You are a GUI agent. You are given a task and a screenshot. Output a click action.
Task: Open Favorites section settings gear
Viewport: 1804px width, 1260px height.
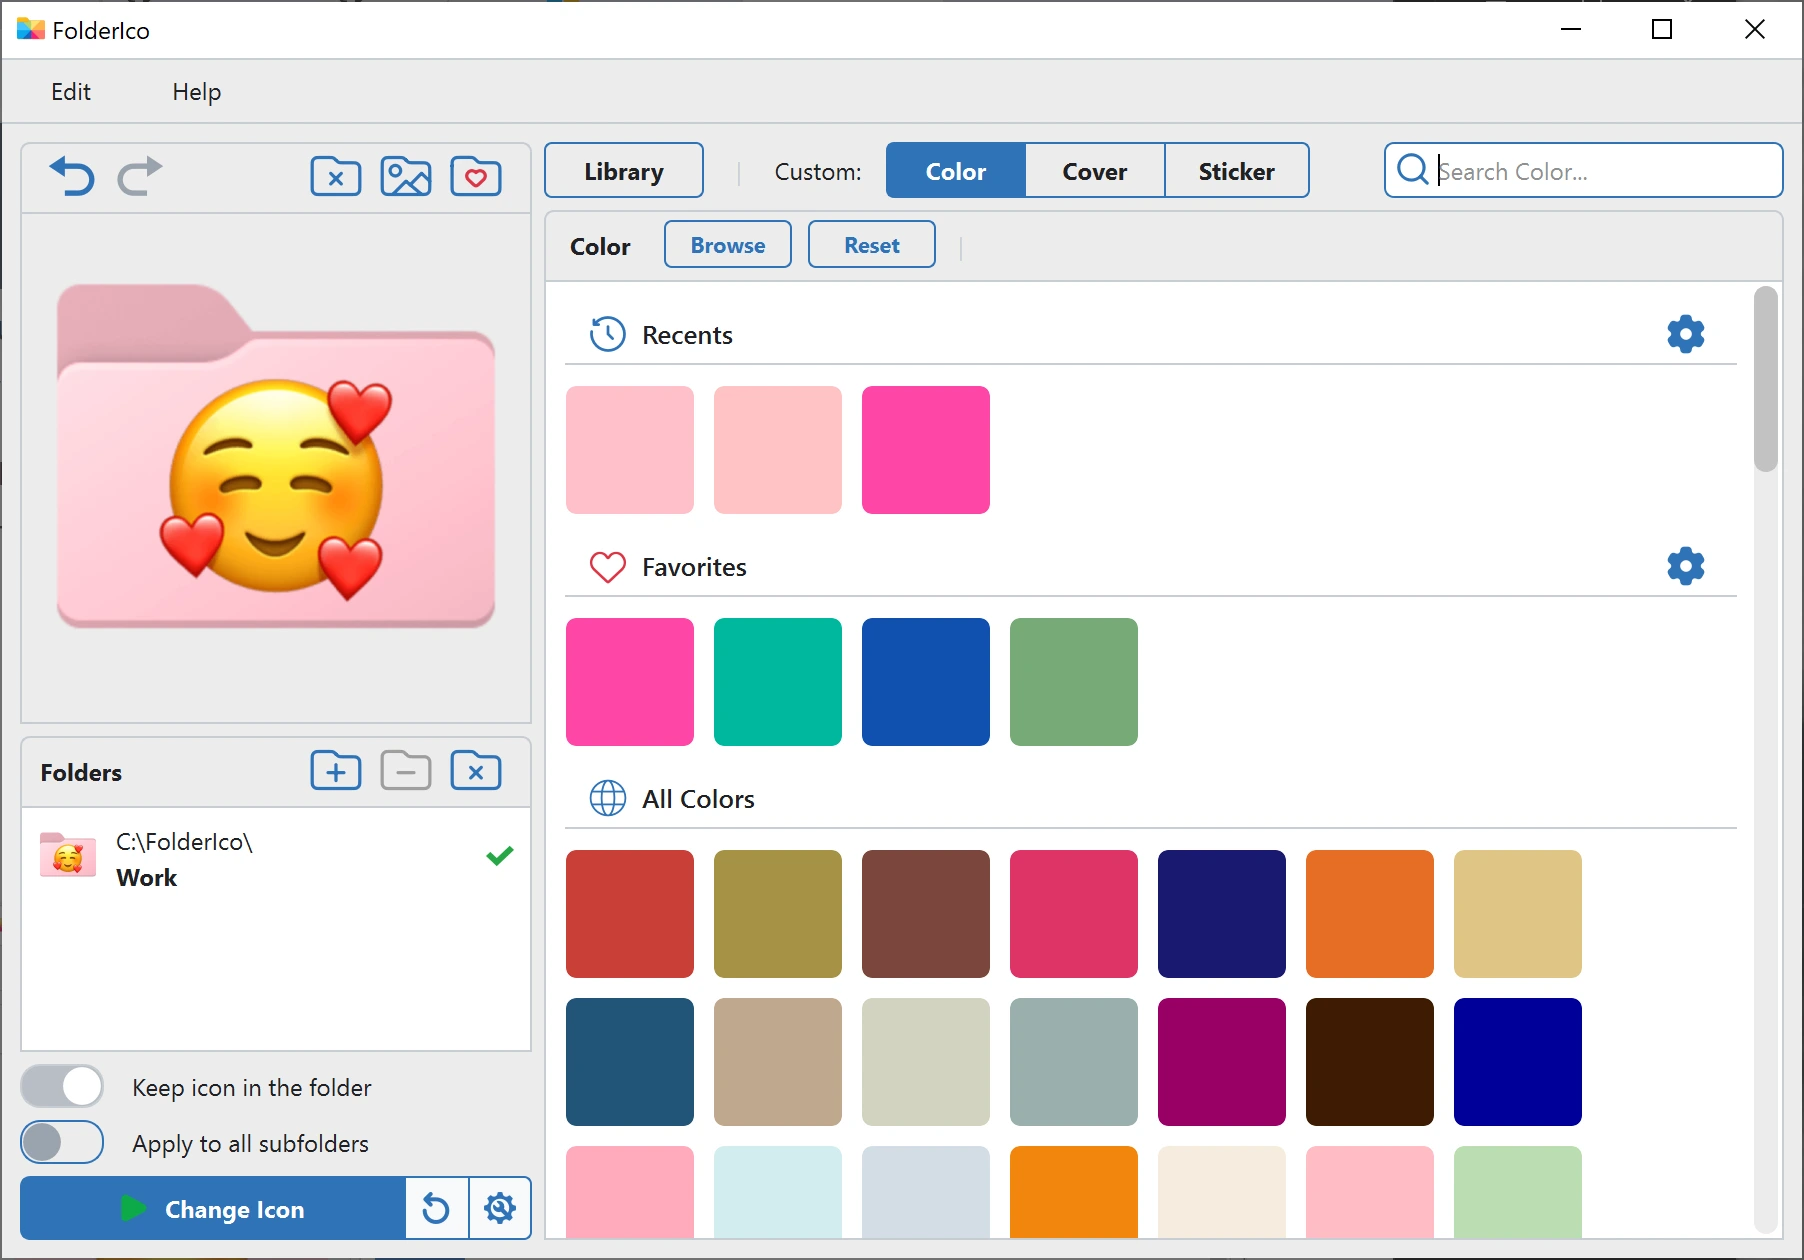click(1686, 566)
